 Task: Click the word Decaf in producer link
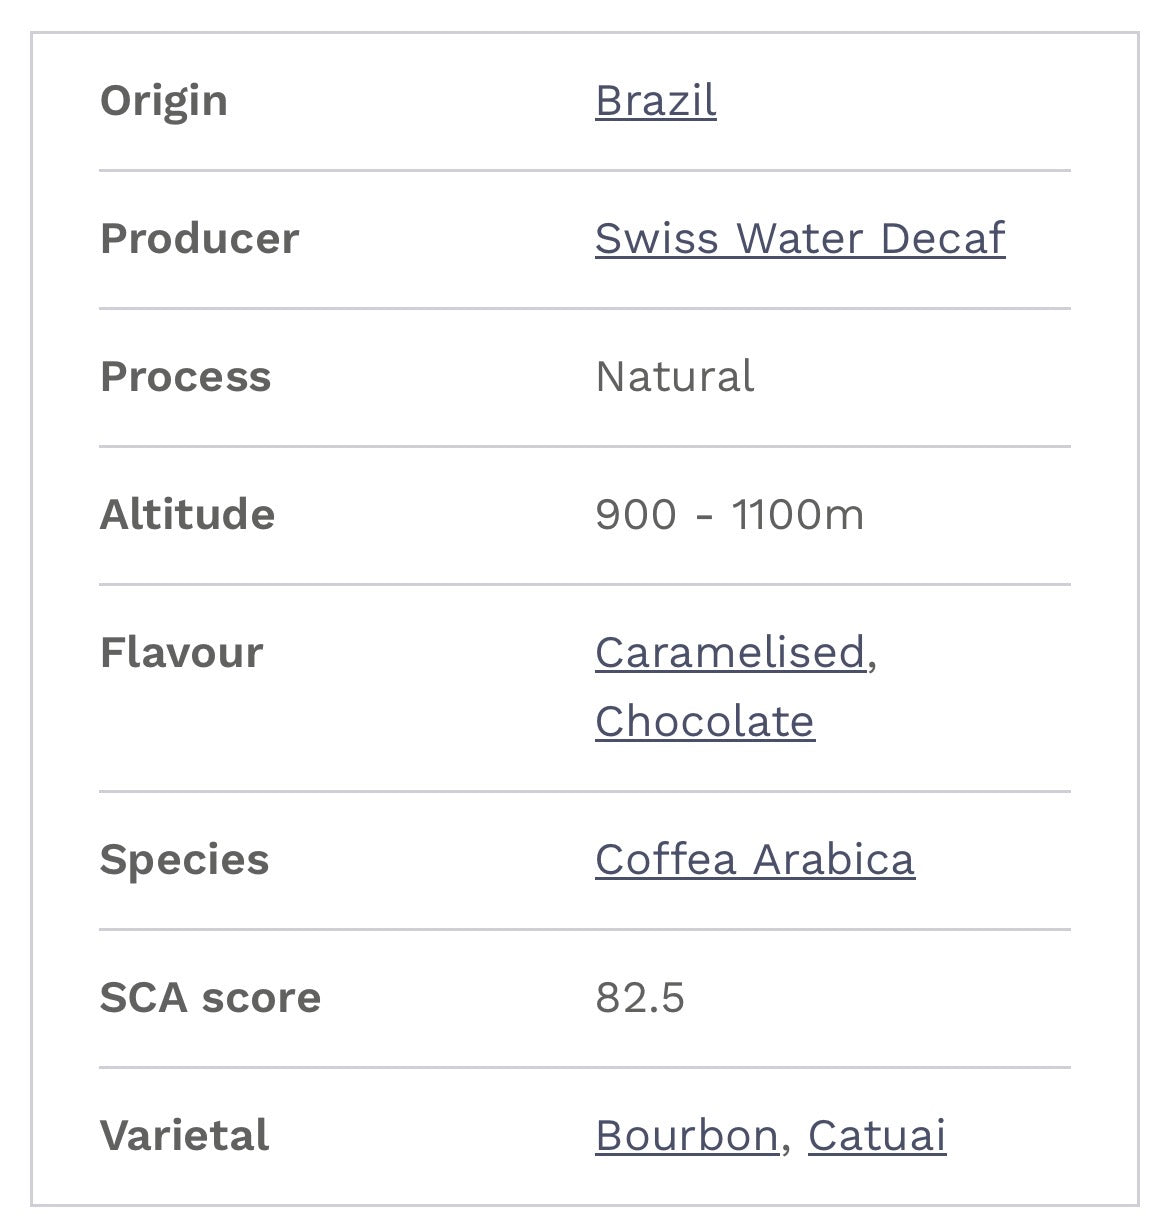pyautogui.click(x=942, y=239)
